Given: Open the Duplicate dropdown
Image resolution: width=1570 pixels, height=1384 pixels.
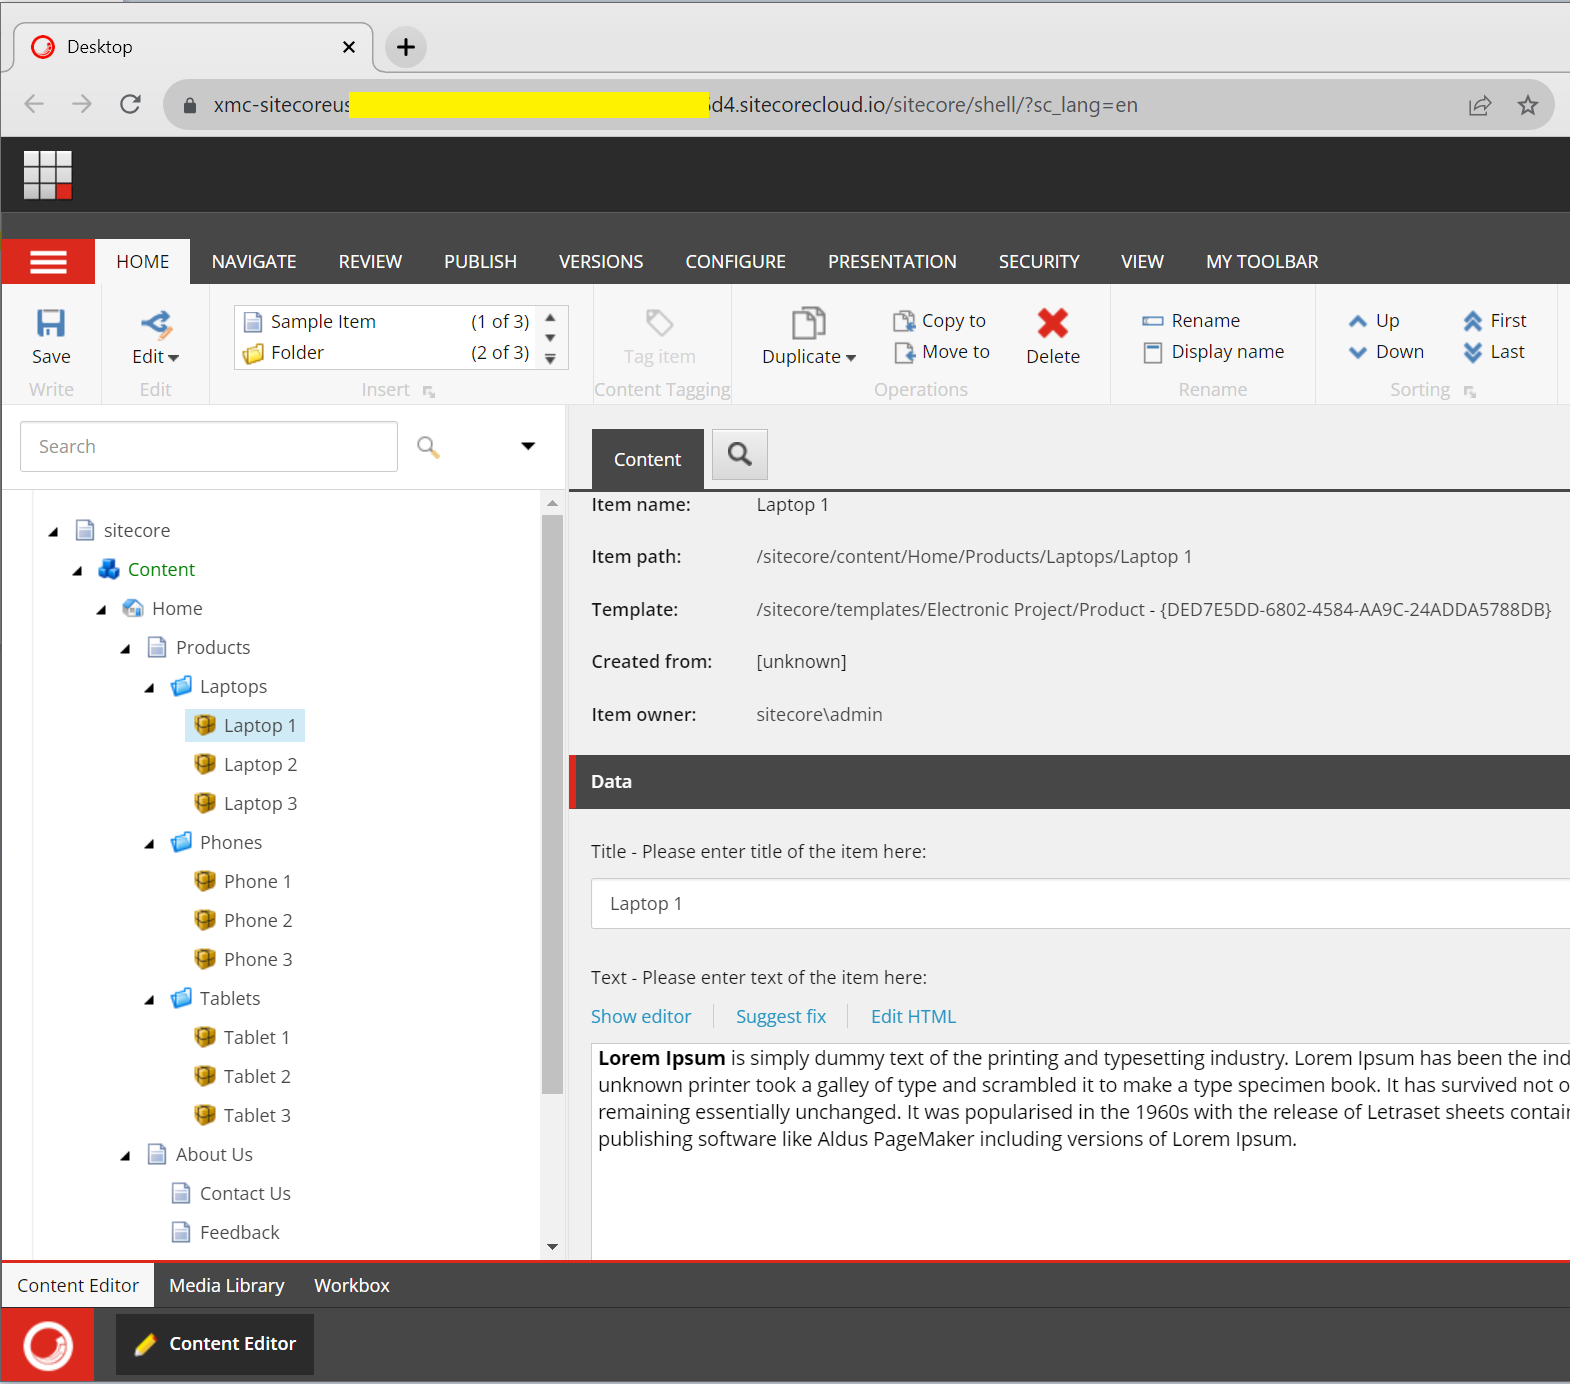Looking at the screenshot, I should click(808, 357).
